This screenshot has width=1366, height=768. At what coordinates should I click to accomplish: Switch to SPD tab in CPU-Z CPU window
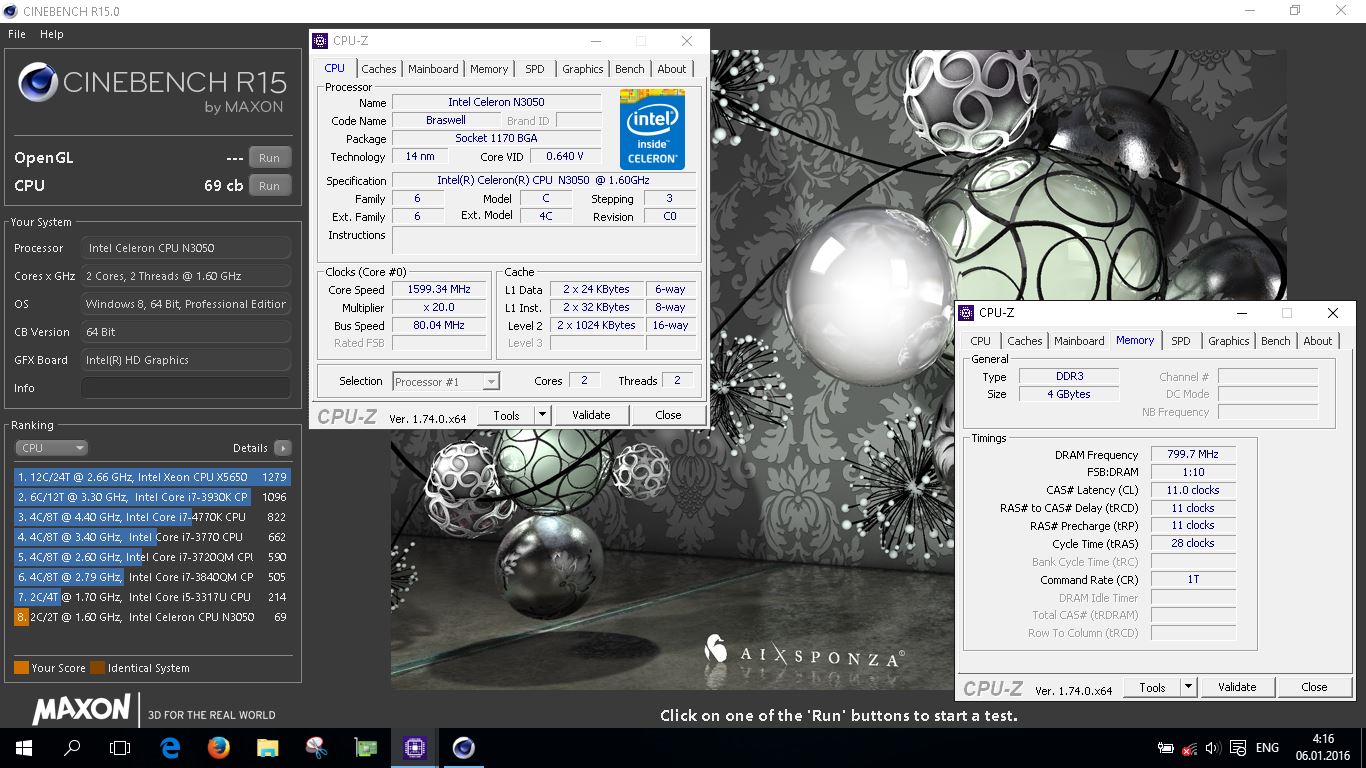click(535, 69)
